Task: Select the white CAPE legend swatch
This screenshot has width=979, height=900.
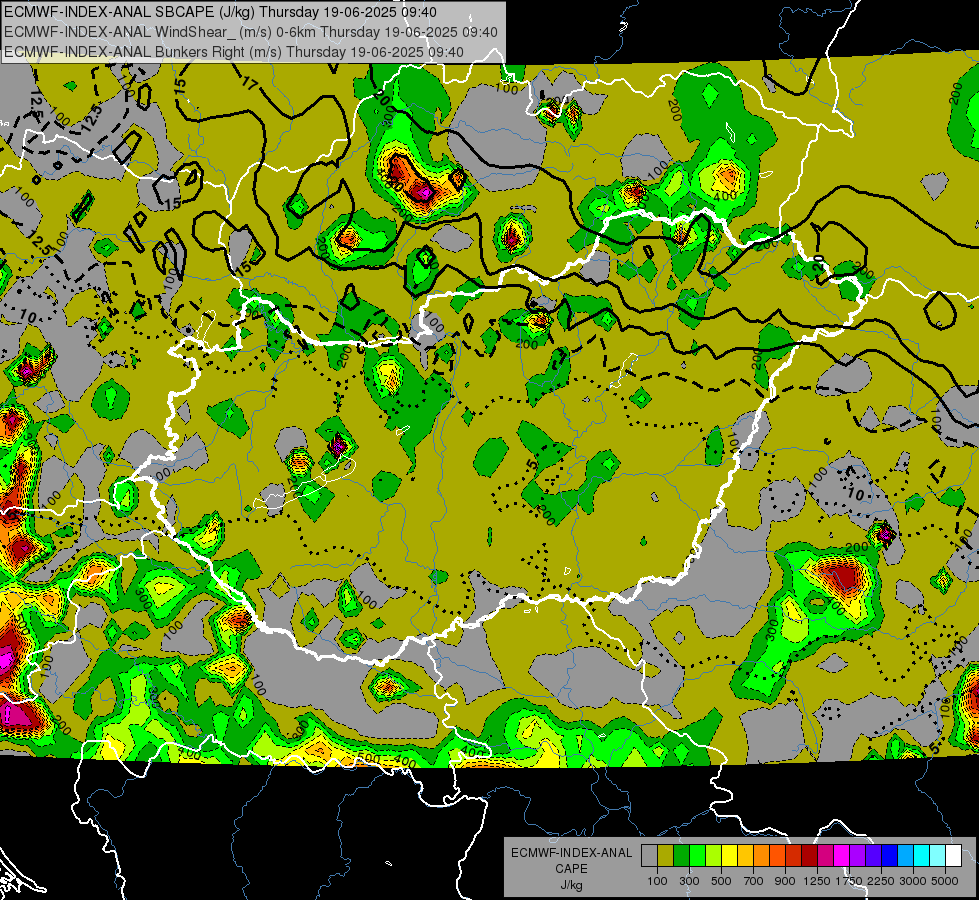Action: click(x=953, y=855)
